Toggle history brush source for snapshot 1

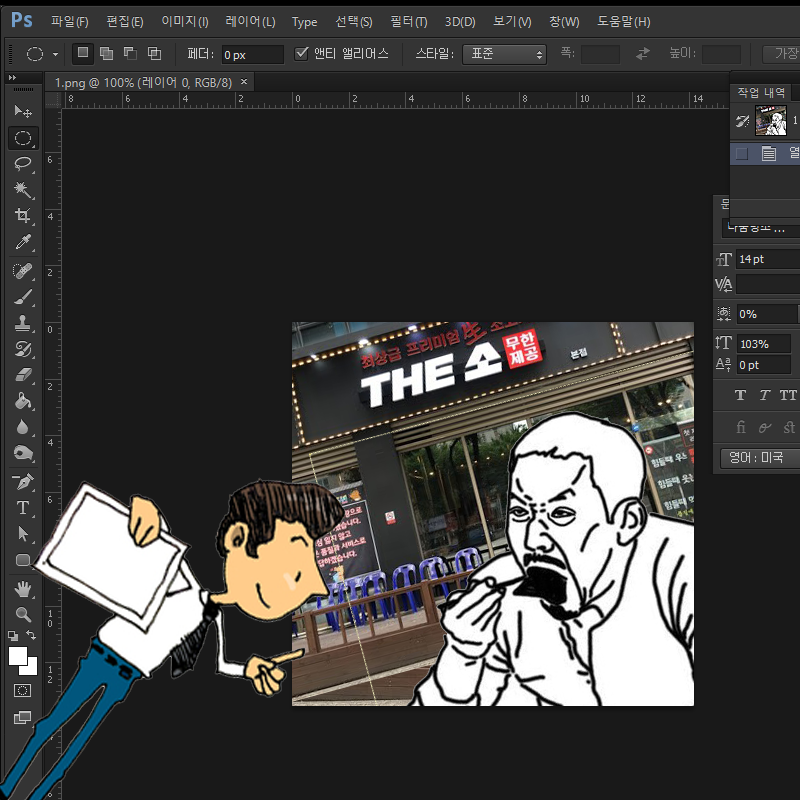click(742, 121)
